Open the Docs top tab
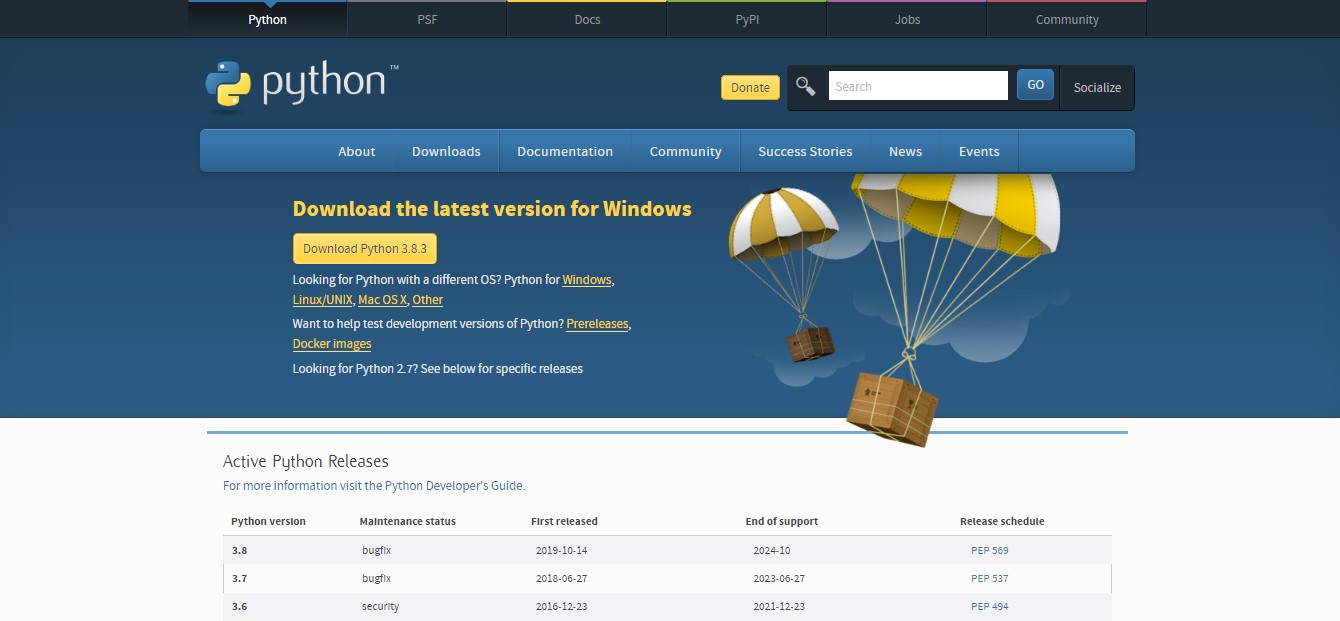 click(x=587, y=19)
